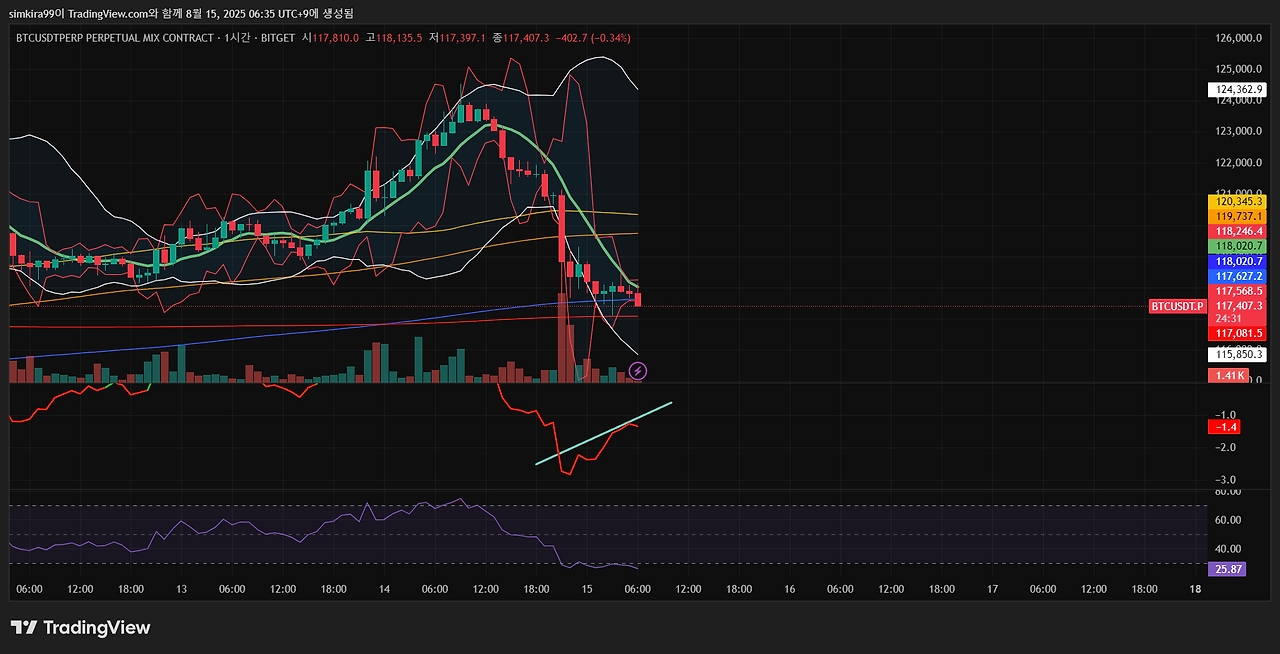Click date 17 on the time axis
1280x654 pixels.
[992, 590]
